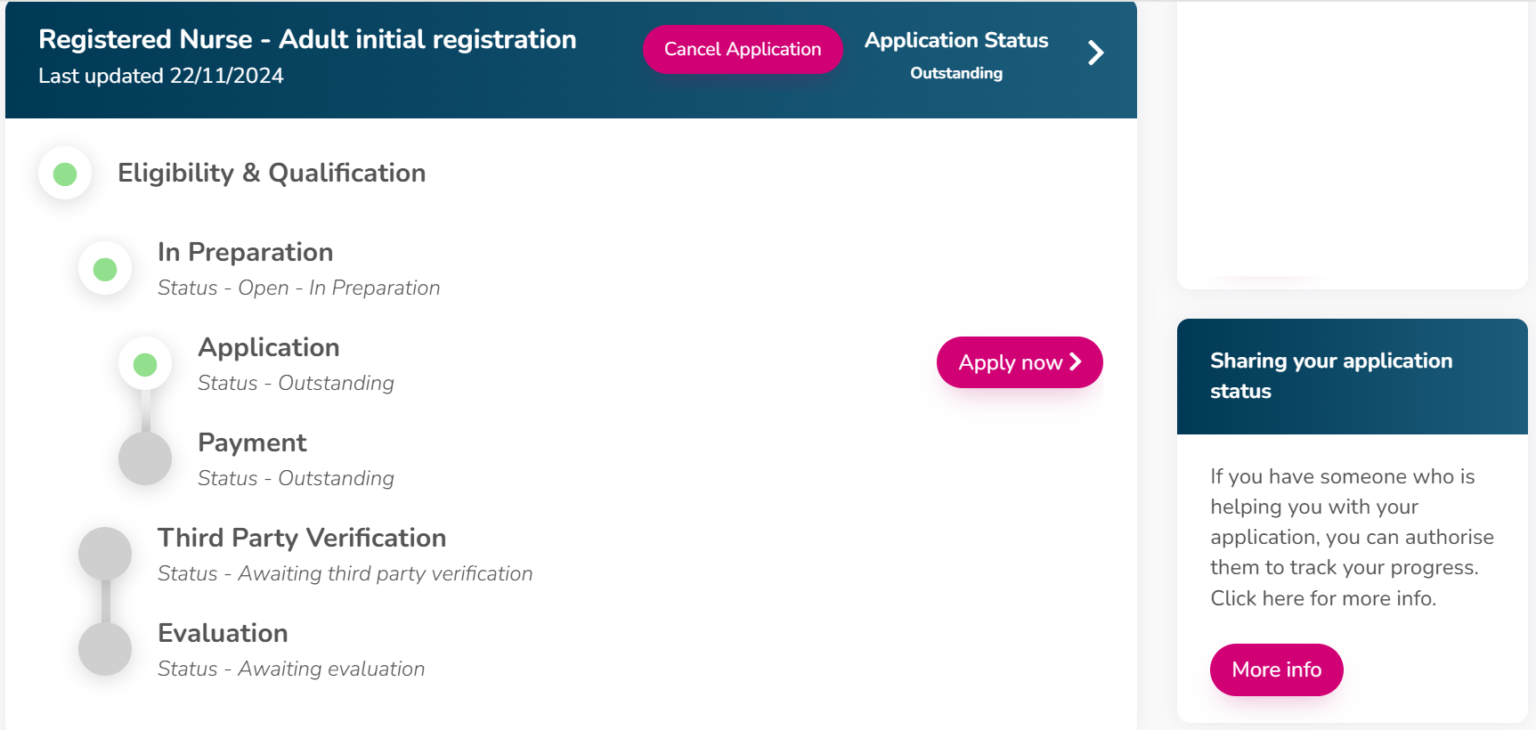Click the grey Evaluation step circle
The width and height of the screenshot is (1536, 730).
[x=105, y=649]
